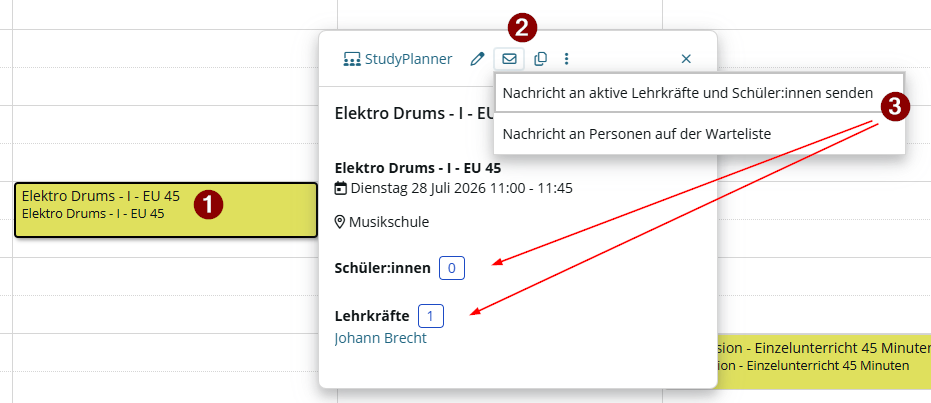Select Nachricht an aktive Lehrkräfte und Schüler:innen senden
Image resolution: width=931 pixels, height=403 pixels.
point(688,93)
